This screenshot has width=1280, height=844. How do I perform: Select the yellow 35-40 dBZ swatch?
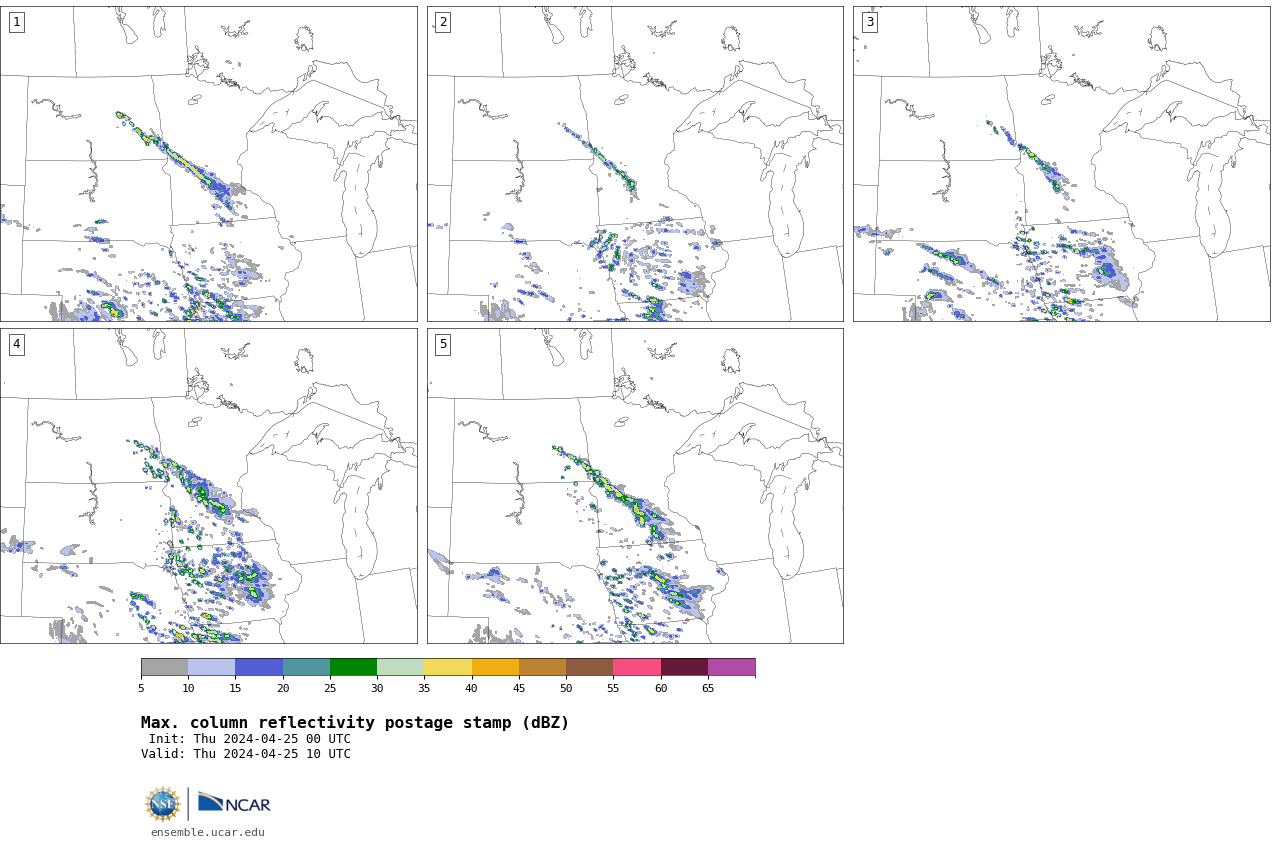448,667
